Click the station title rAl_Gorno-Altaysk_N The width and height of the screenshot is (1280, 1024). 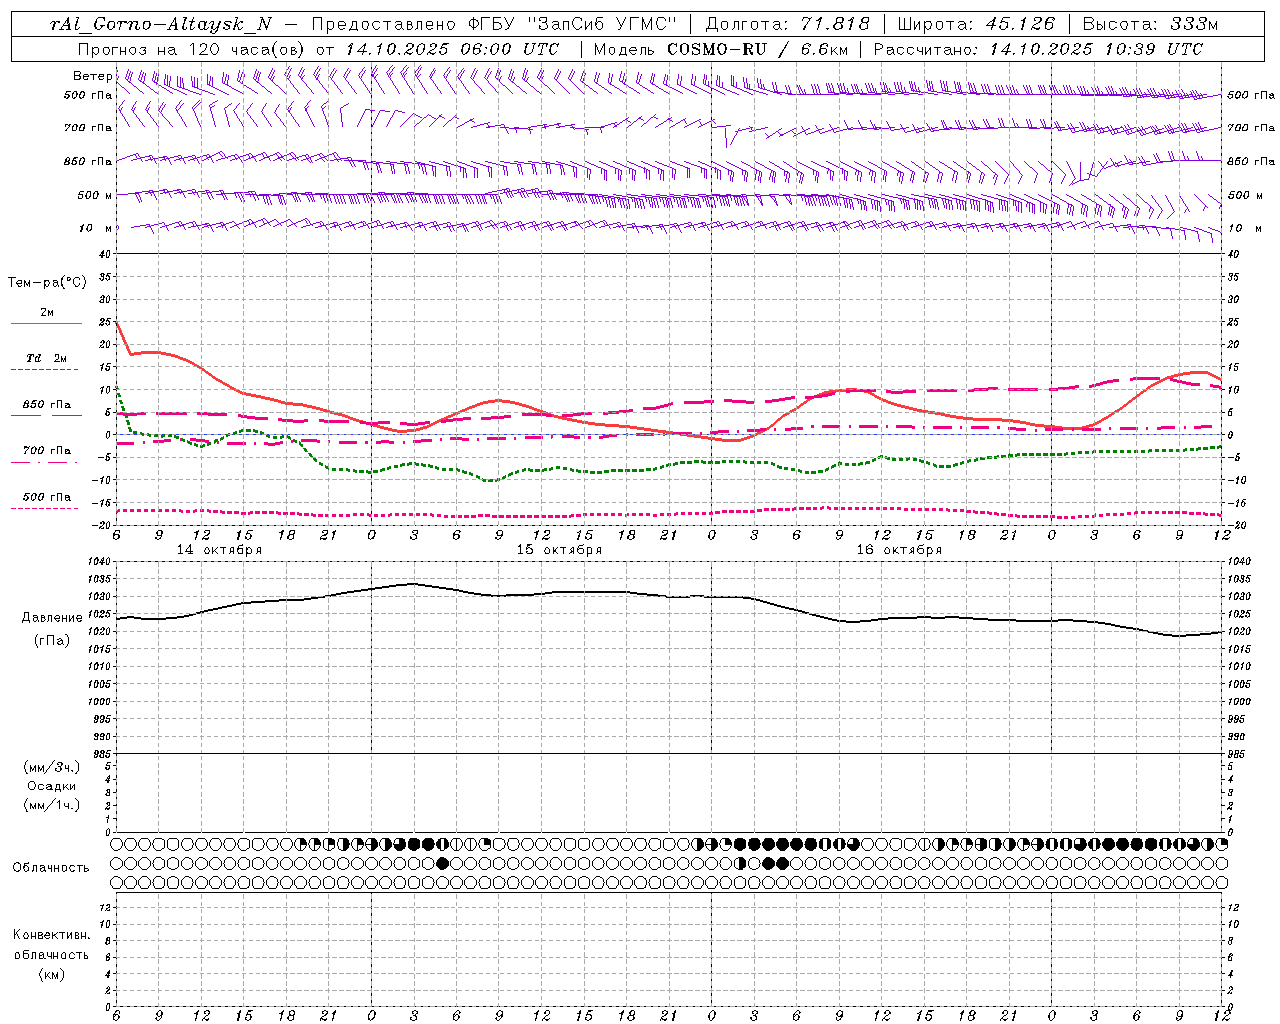coord(161,25)
